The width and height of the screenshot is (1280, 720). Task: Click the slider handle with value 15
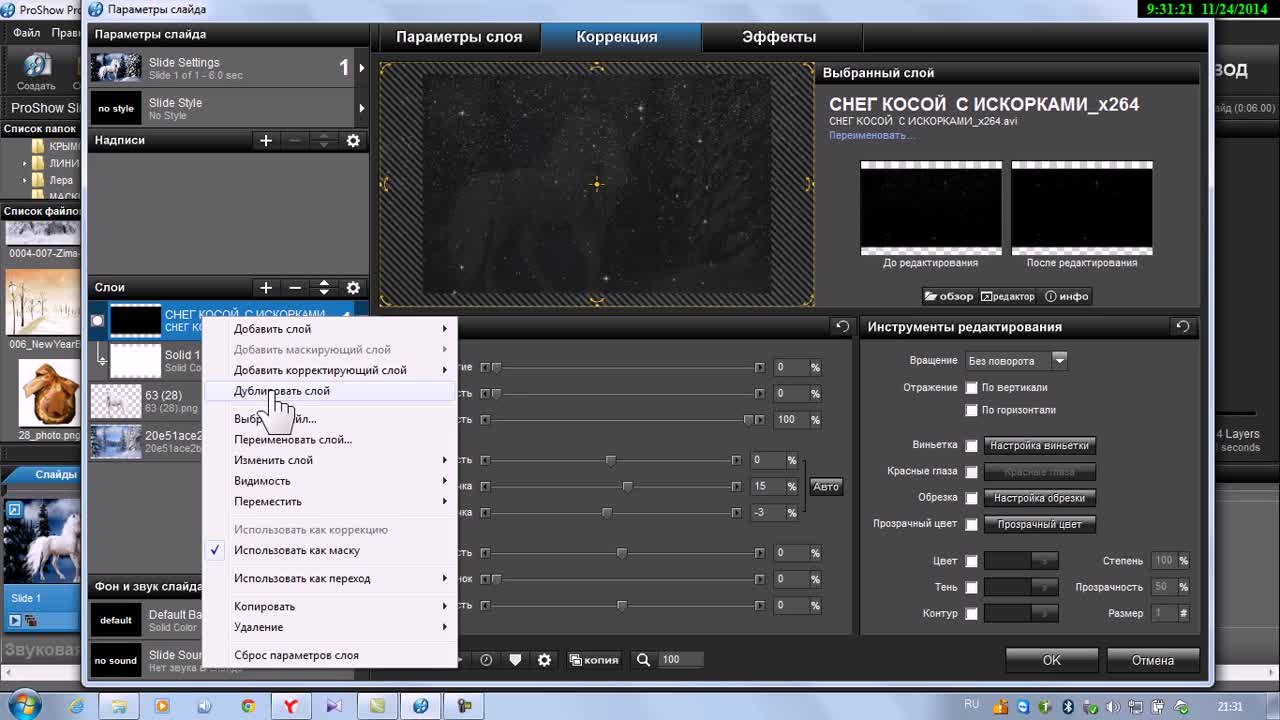[x=627, y=487]
